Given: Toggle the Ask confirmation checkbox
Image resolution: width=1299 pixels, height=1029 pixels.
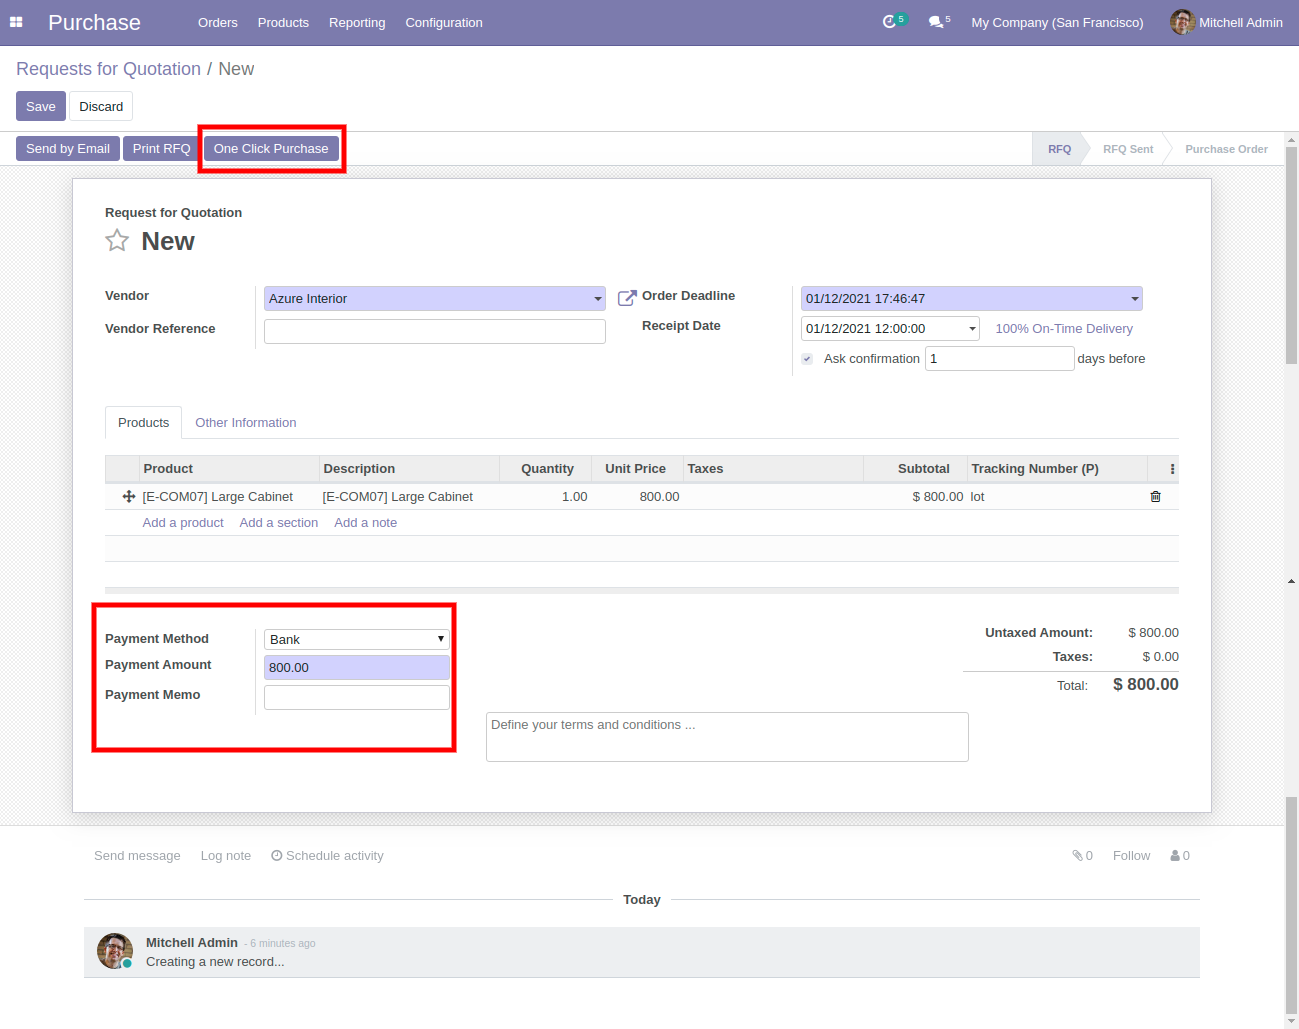Looking at the screenshot, I should coord(807,359).
